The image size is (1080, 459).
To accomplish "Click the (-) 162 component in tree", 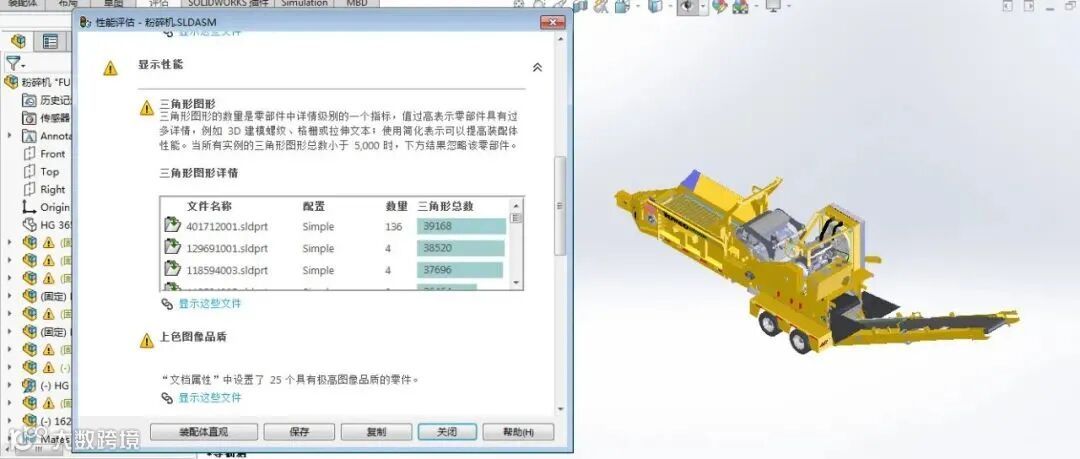I will [47, 420].
